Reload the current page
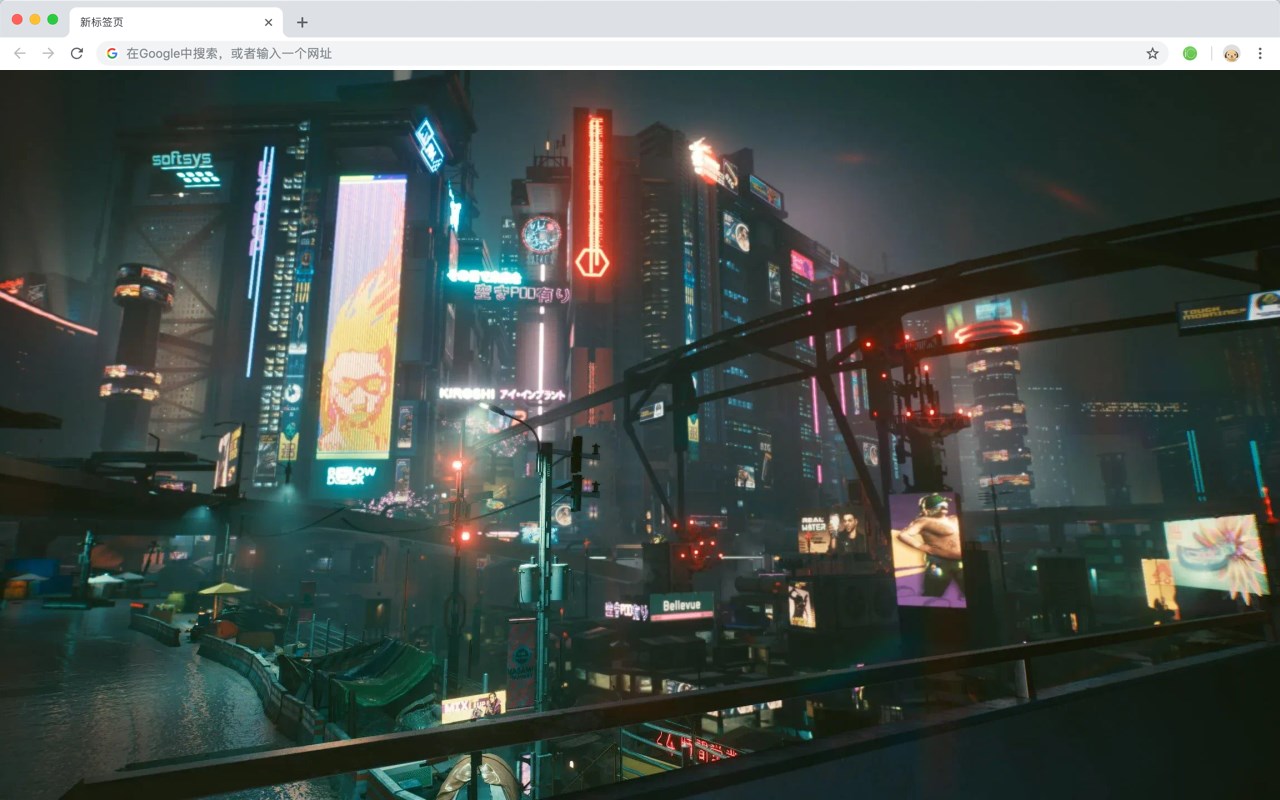1280x800 pixels. tap(77, 53)
